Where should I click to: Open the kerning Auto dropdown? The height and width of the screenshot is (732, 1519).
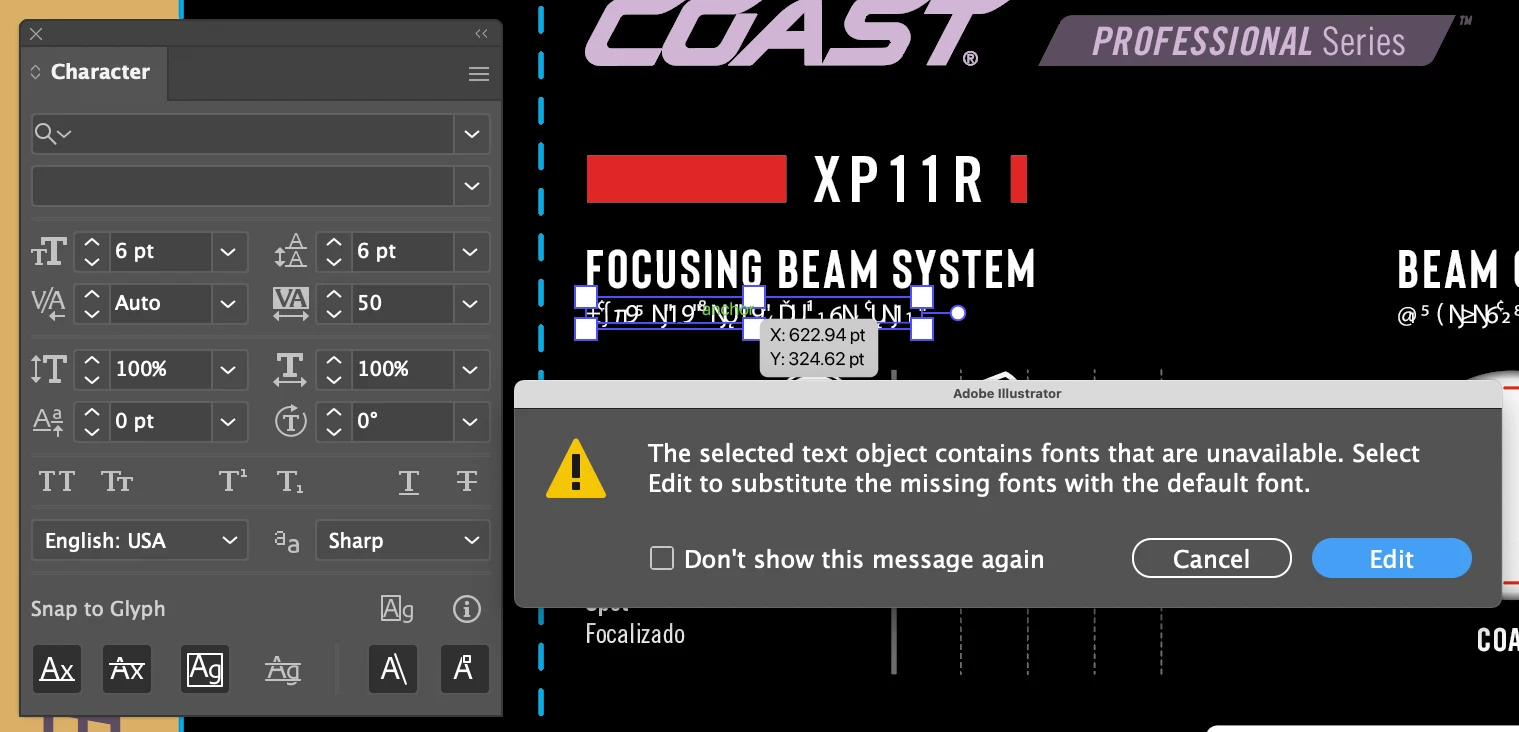(x=229, y=303)
